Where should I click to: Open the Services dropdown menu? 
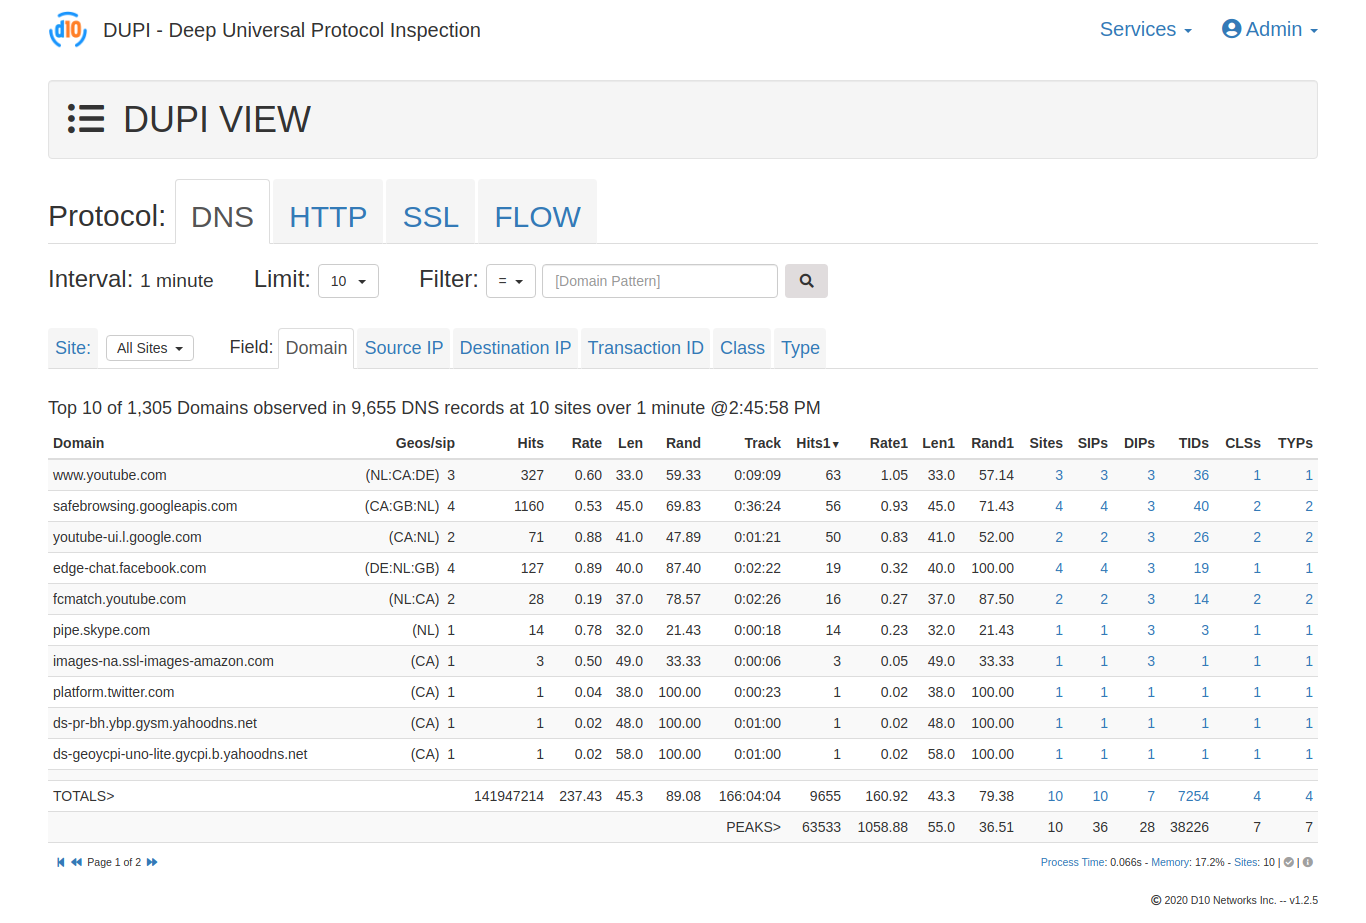[1146, 29]
